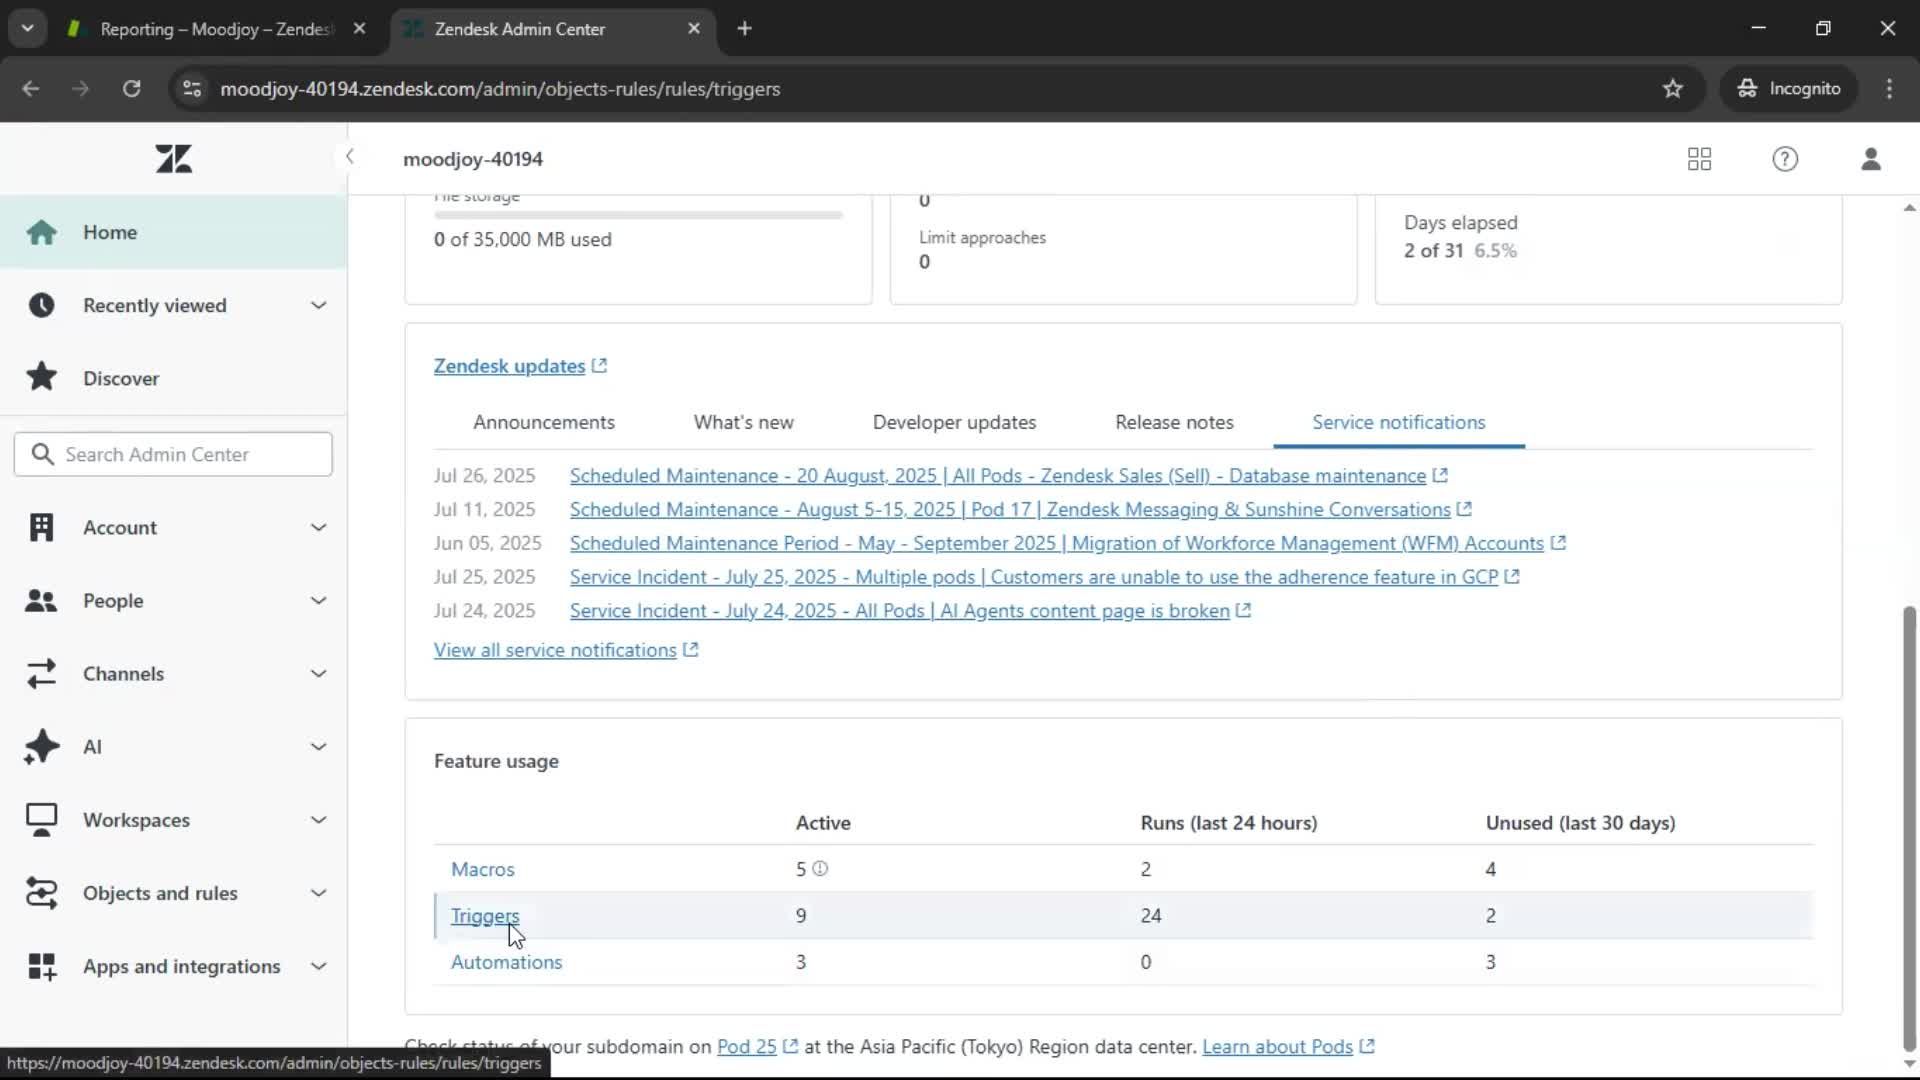Image resolution: width=1920 pixels, height=1080 pixels.
Task: Open the Zendesk updates link
Action: tap(509, 366)
